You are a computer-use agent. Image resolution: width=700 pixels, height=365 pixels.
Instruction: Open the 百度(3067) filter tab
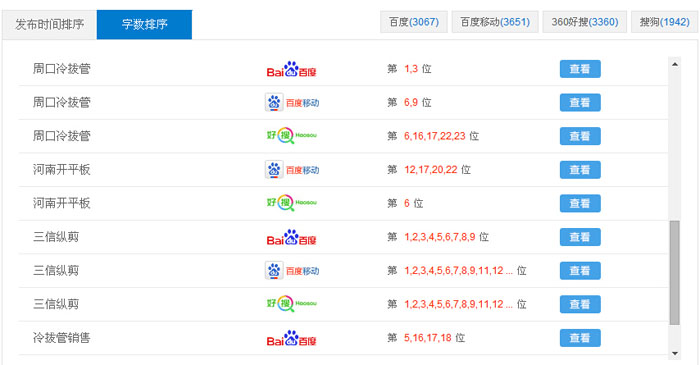(x=414, y=22)
